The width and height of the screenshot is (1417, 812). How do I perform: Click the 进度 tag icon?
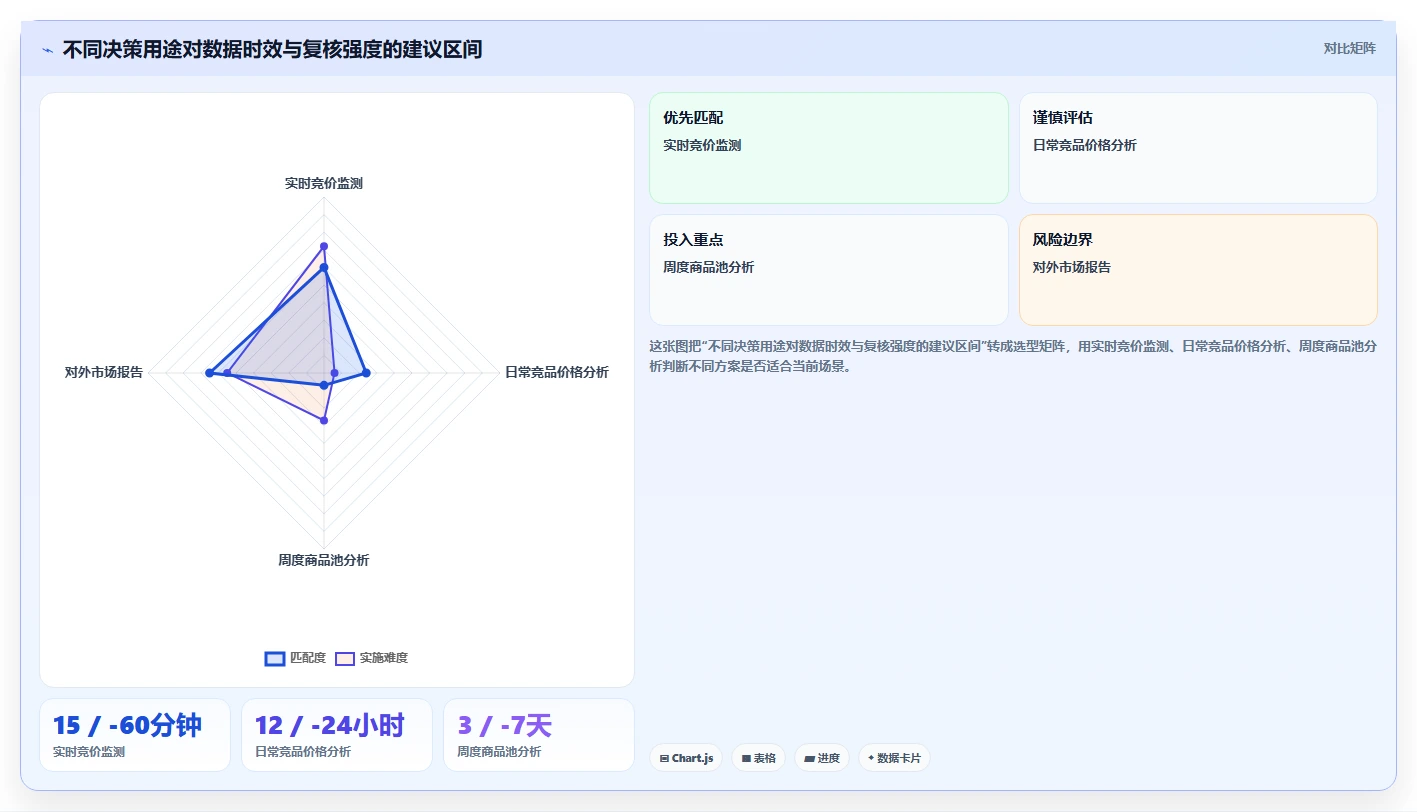tap(809, 759)
